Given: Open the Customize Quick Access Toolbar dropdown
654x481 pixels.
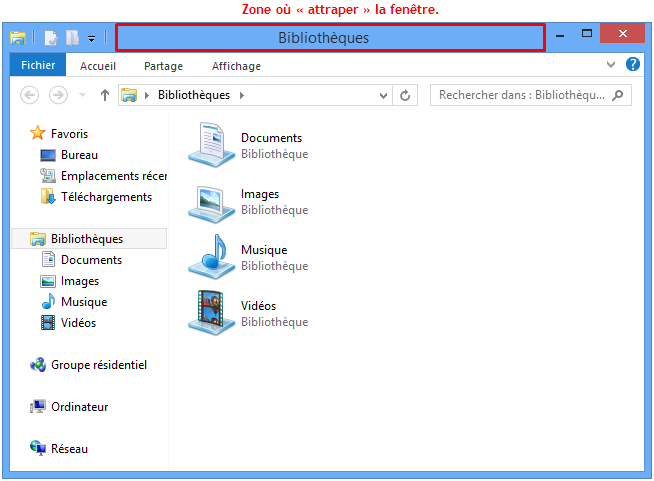Looking at the screenshot, I should (91, 39).
